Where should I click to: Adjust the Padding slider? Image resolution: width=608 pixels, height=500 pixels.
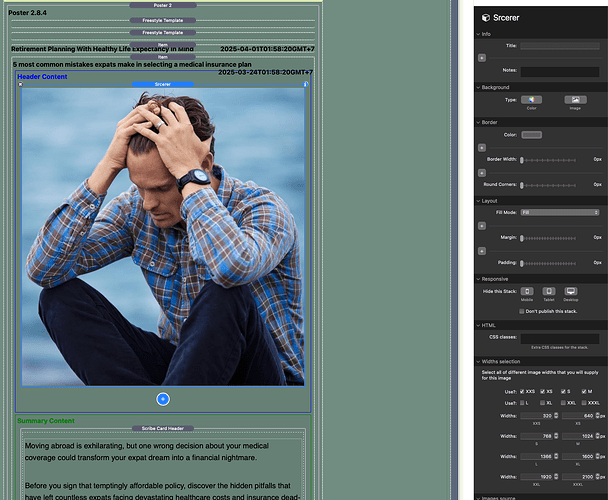(548, 263)
